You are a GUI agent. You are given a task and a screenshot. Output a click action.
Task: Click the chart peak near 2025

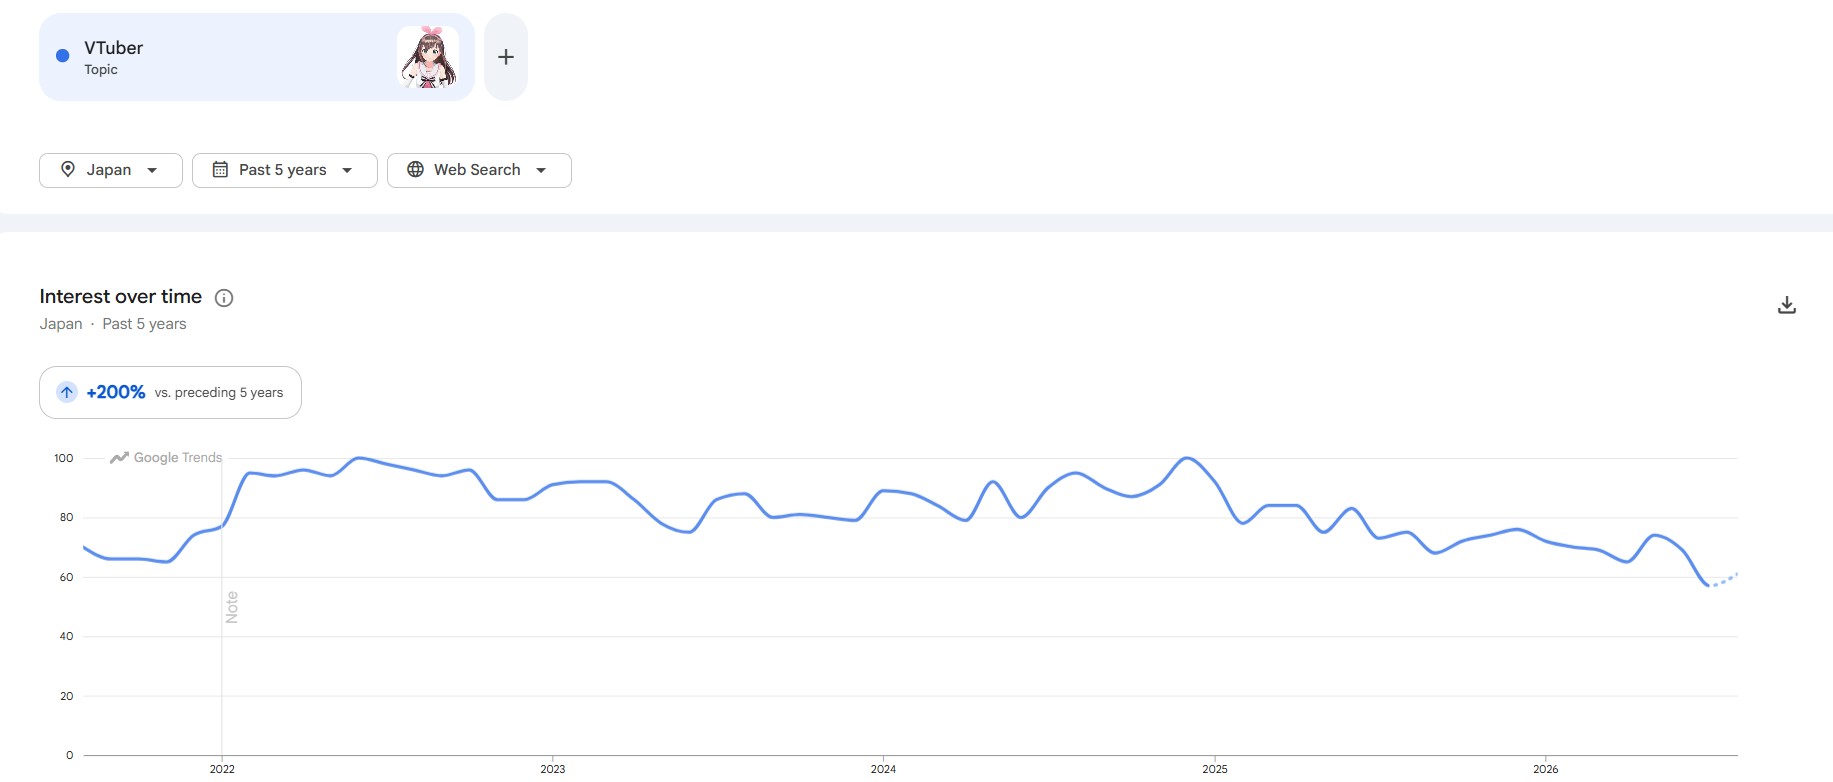pos(1186,458)
